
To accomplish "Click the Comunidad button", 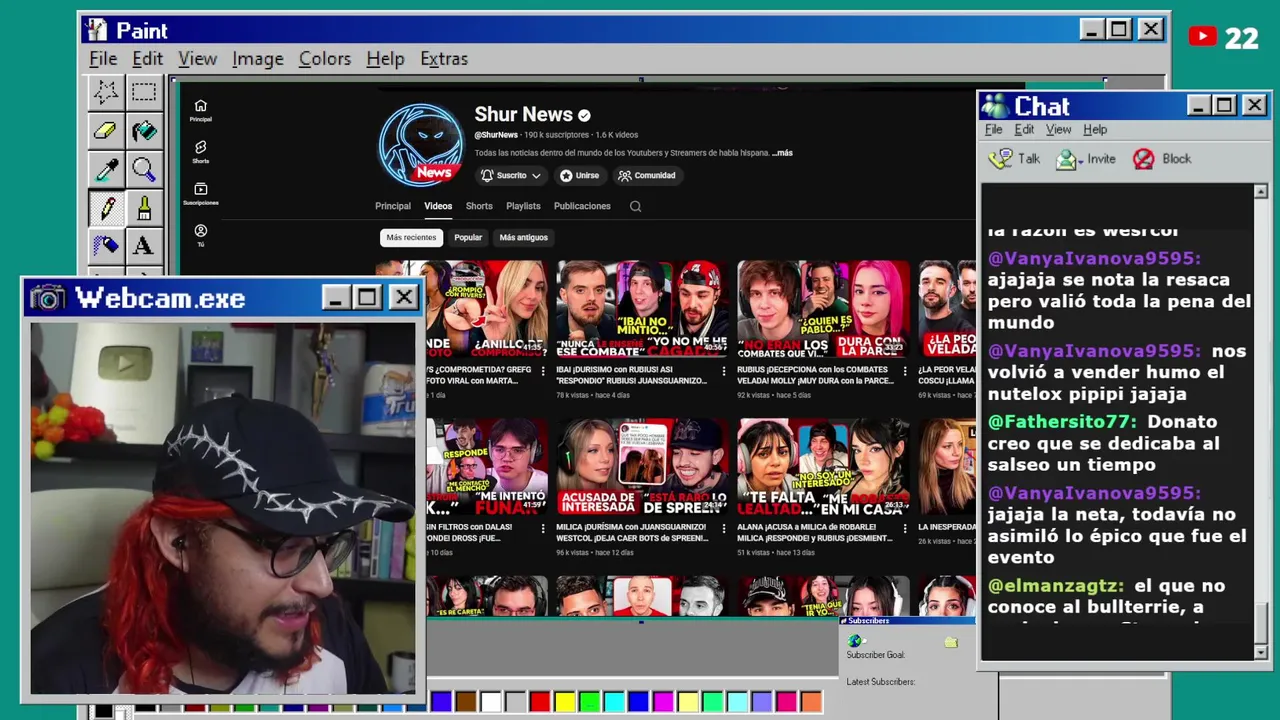I will pos(646,175).
